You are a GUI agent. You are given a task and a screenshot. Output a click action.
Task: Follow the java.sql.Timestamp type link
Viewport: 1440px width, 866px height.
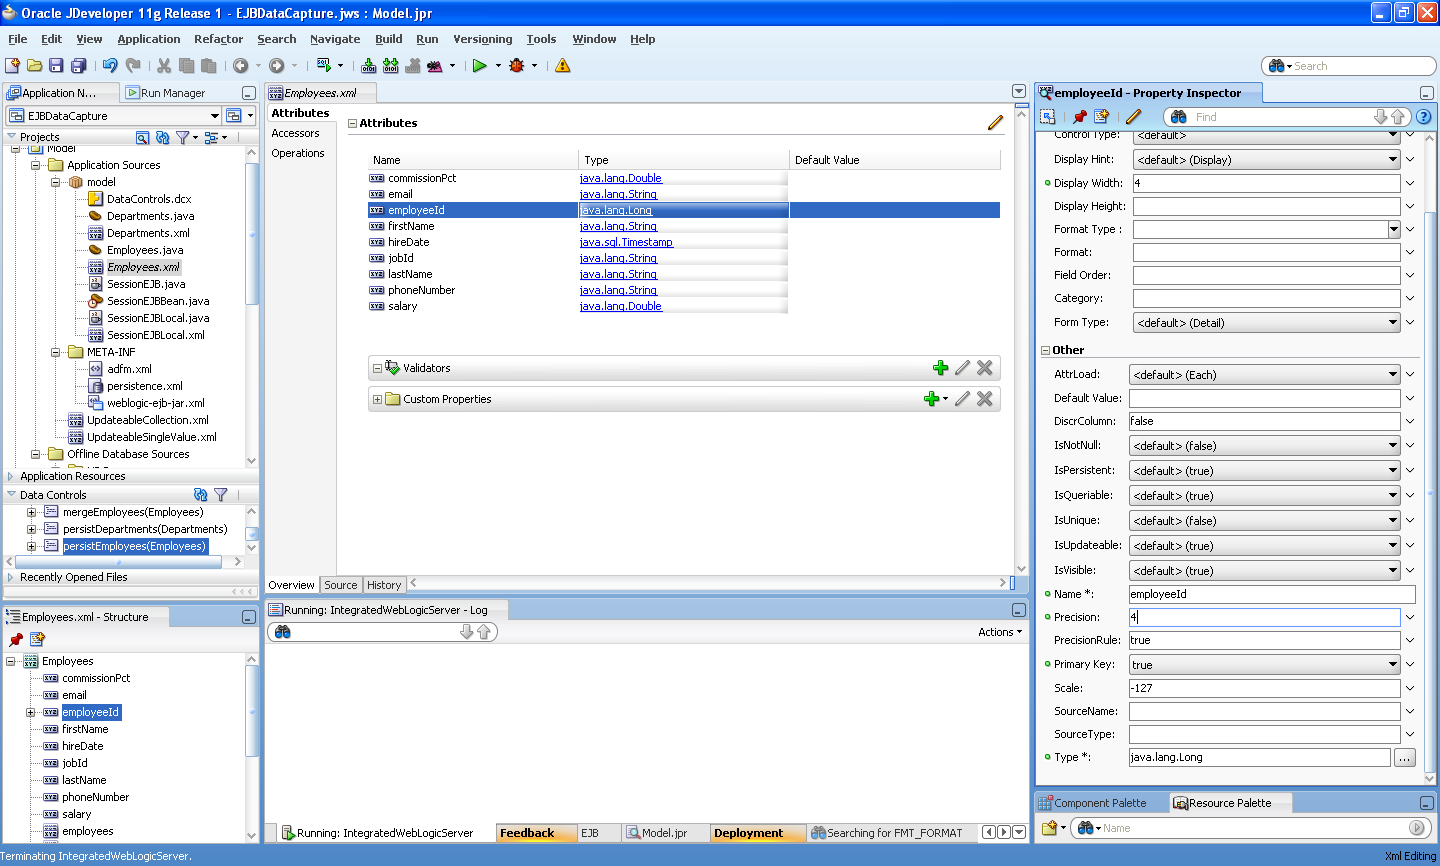pos(627,241)
